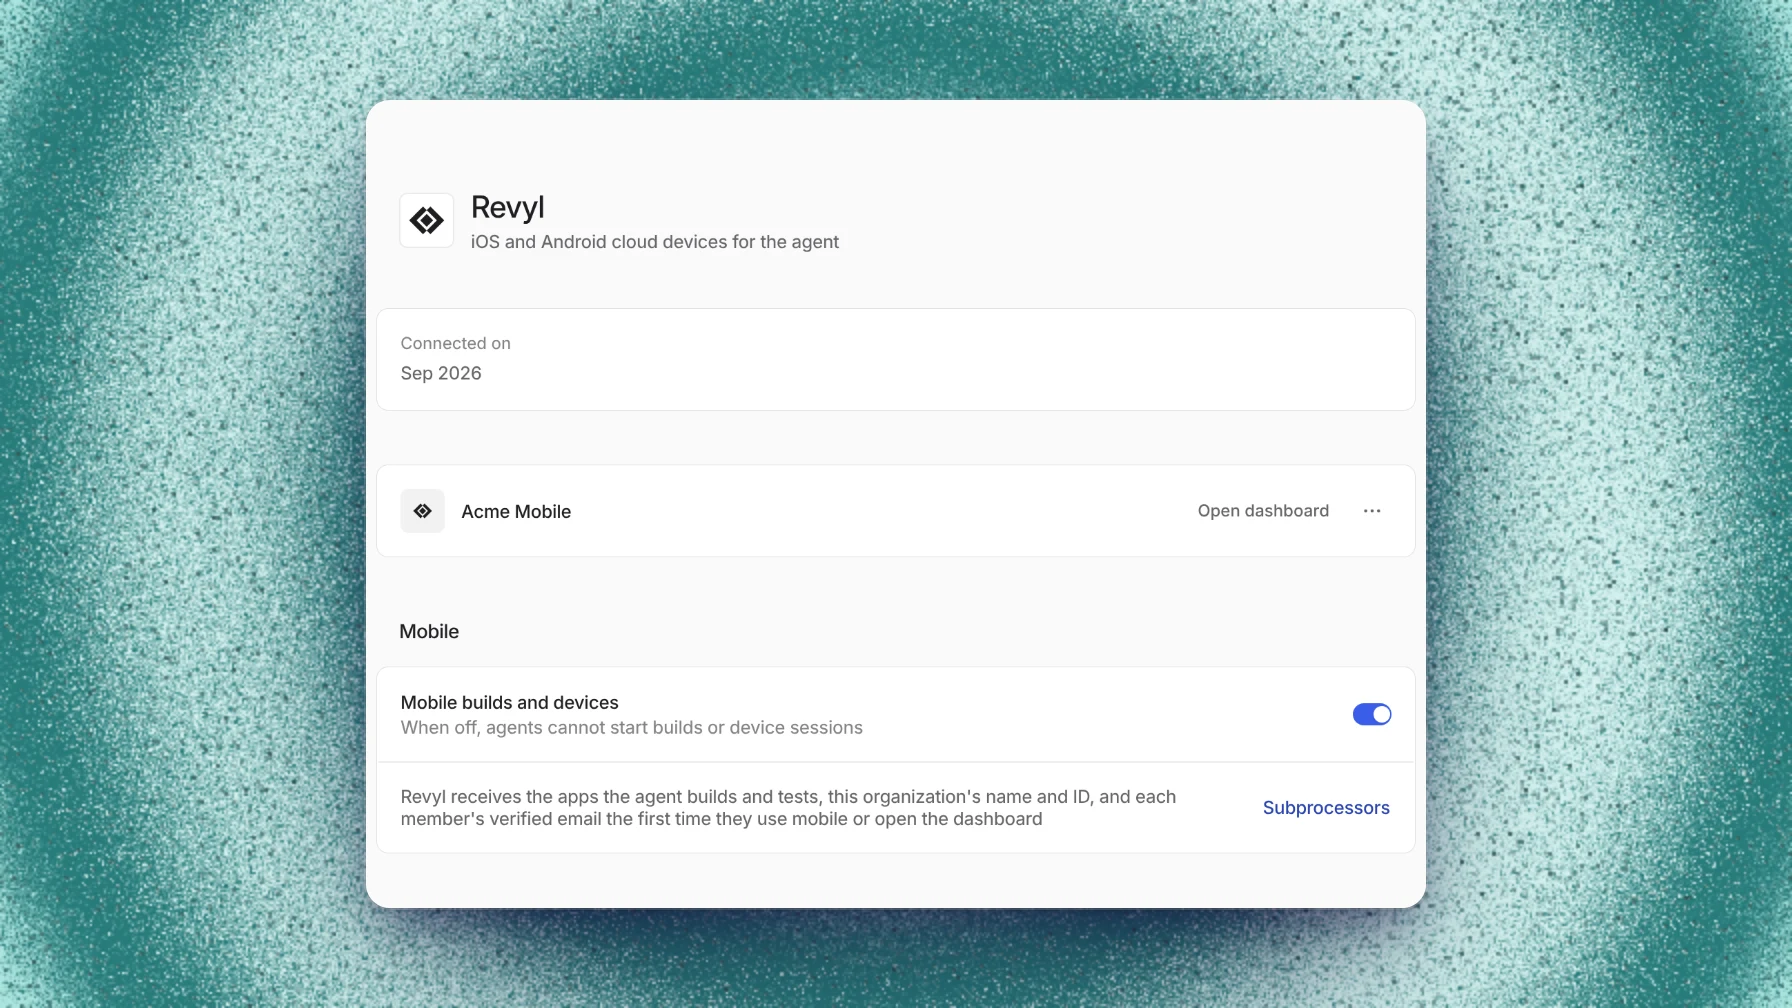Viewport: 1792px width, 1008px height.
Task: Click the Acme Mobile workspace icon
Action: (423, 511)
